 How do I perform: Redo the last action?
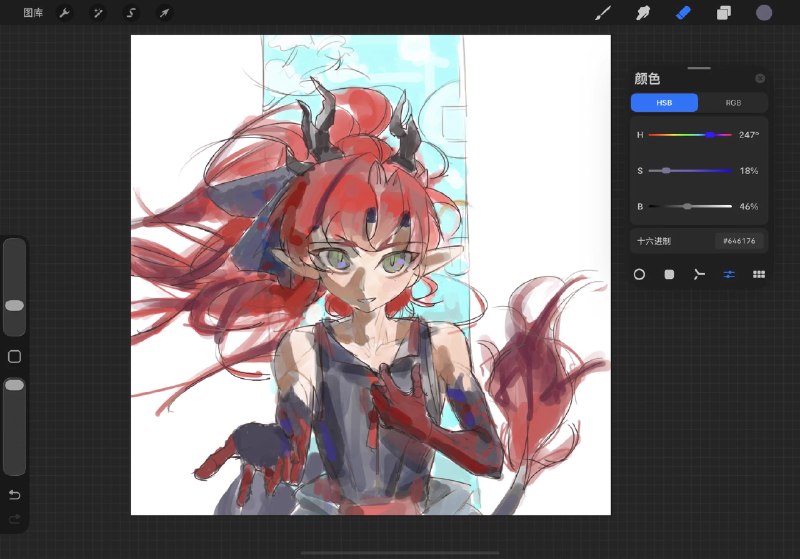pyautogui.click(x=14, y=519)
